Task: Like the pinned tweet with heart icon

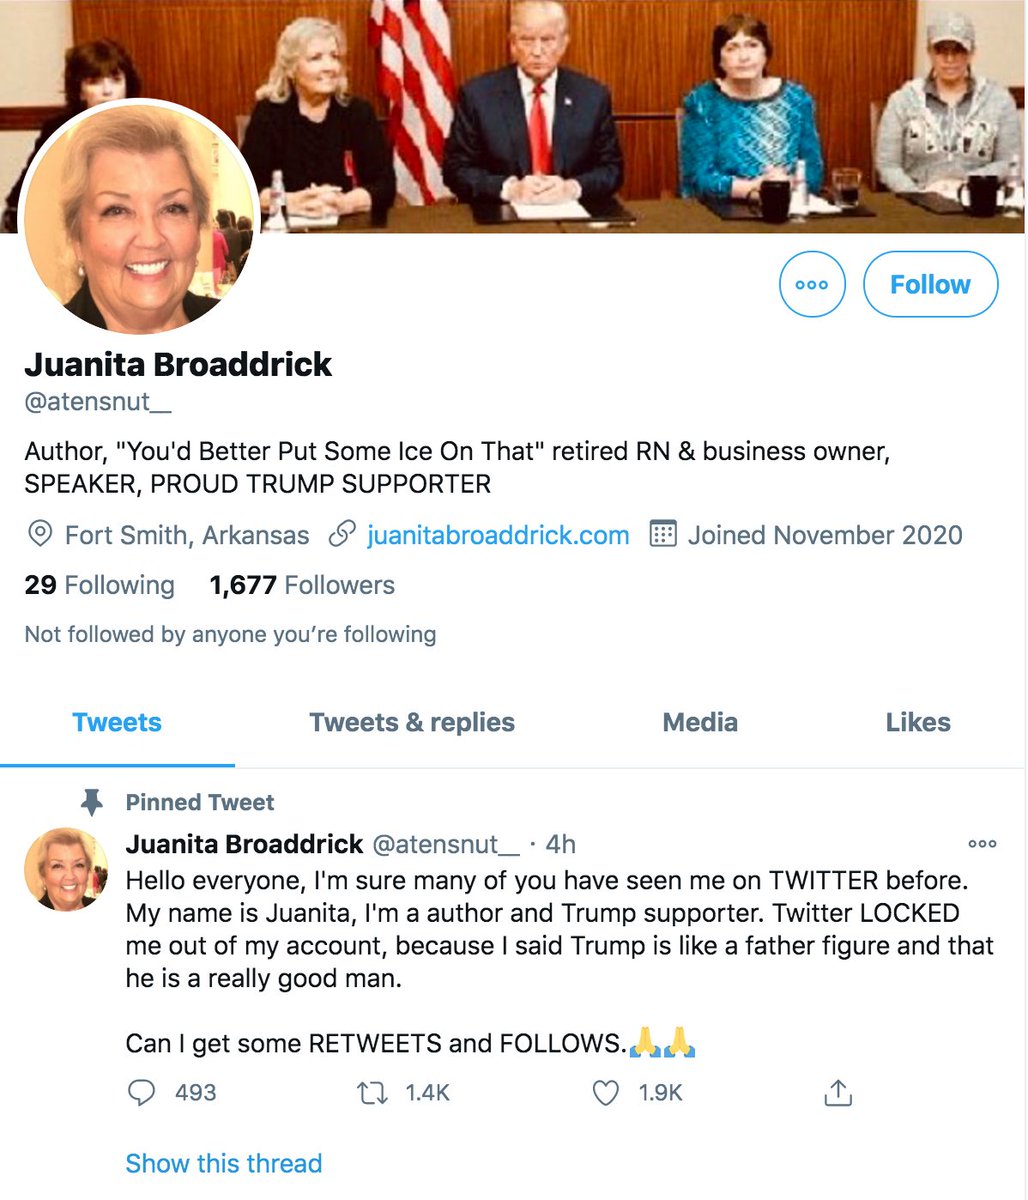Action: (606, 1093)
